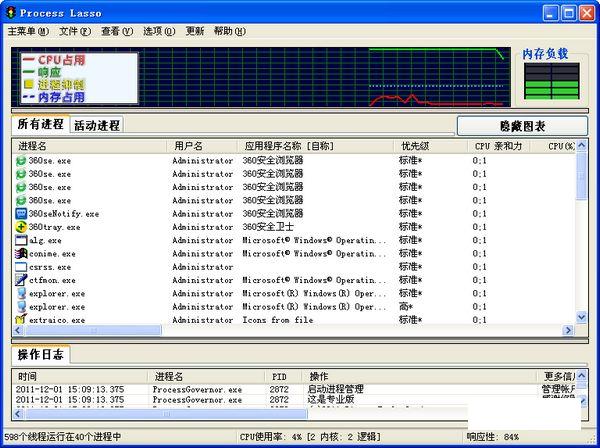
Task: Select the conime.exe icon in list
Action: pos(21,254)
